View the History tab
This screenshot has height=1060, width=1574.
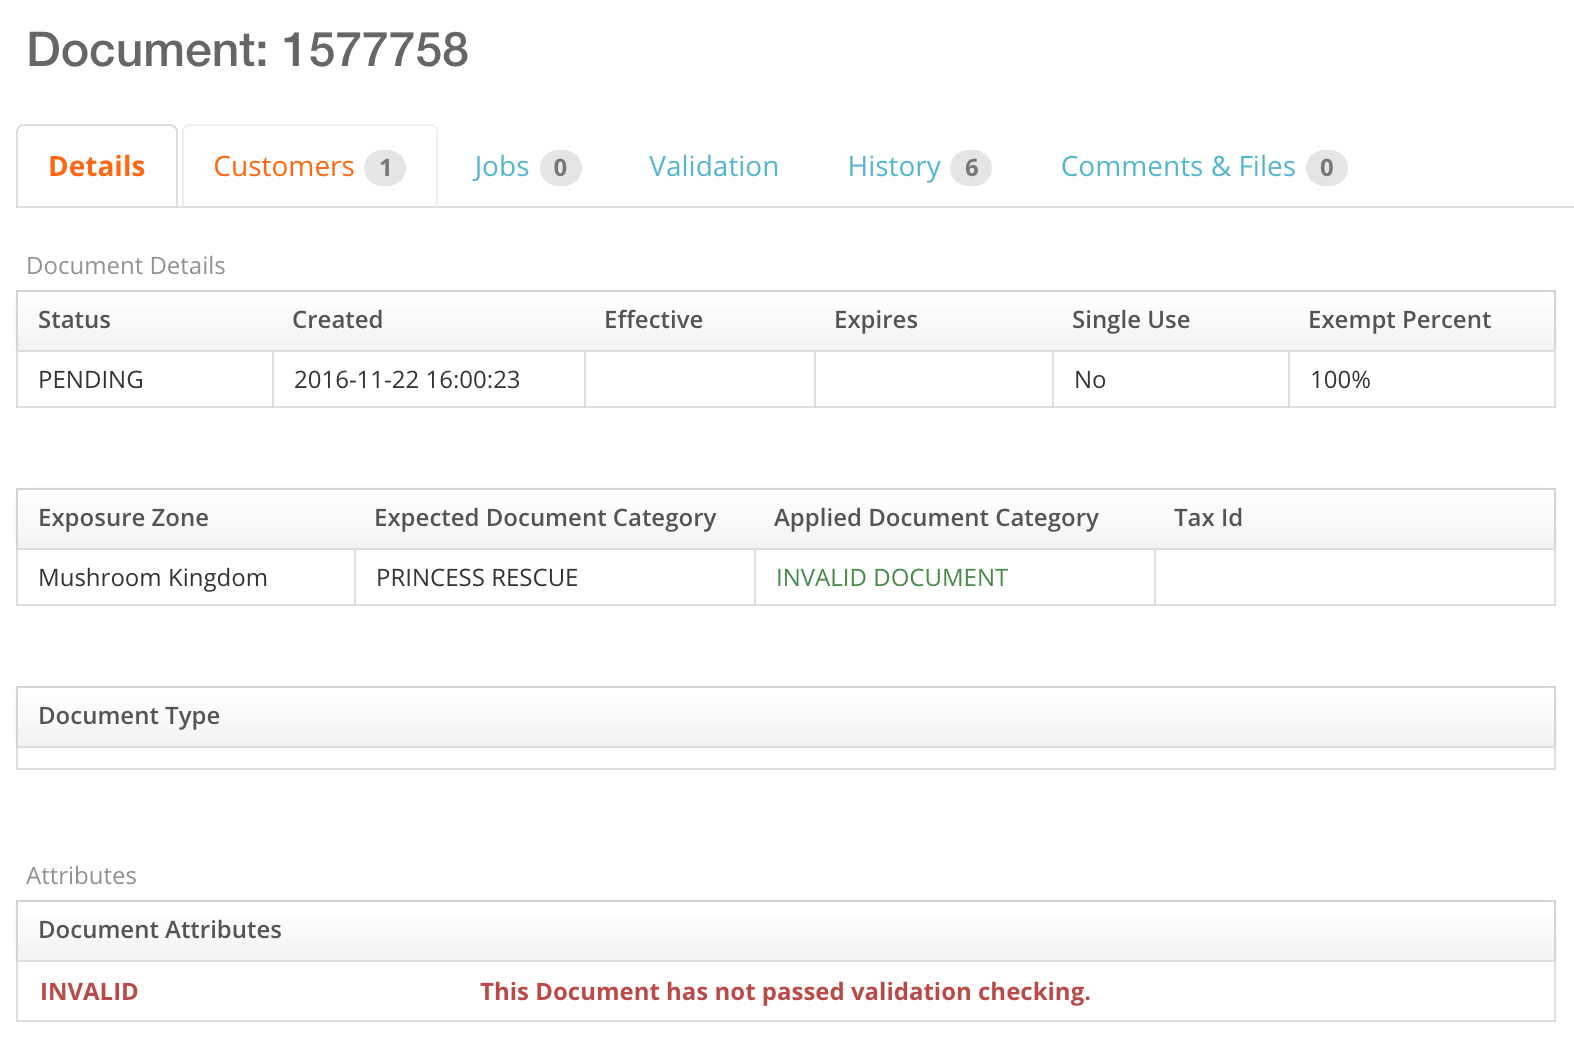[x=894, y=166]
